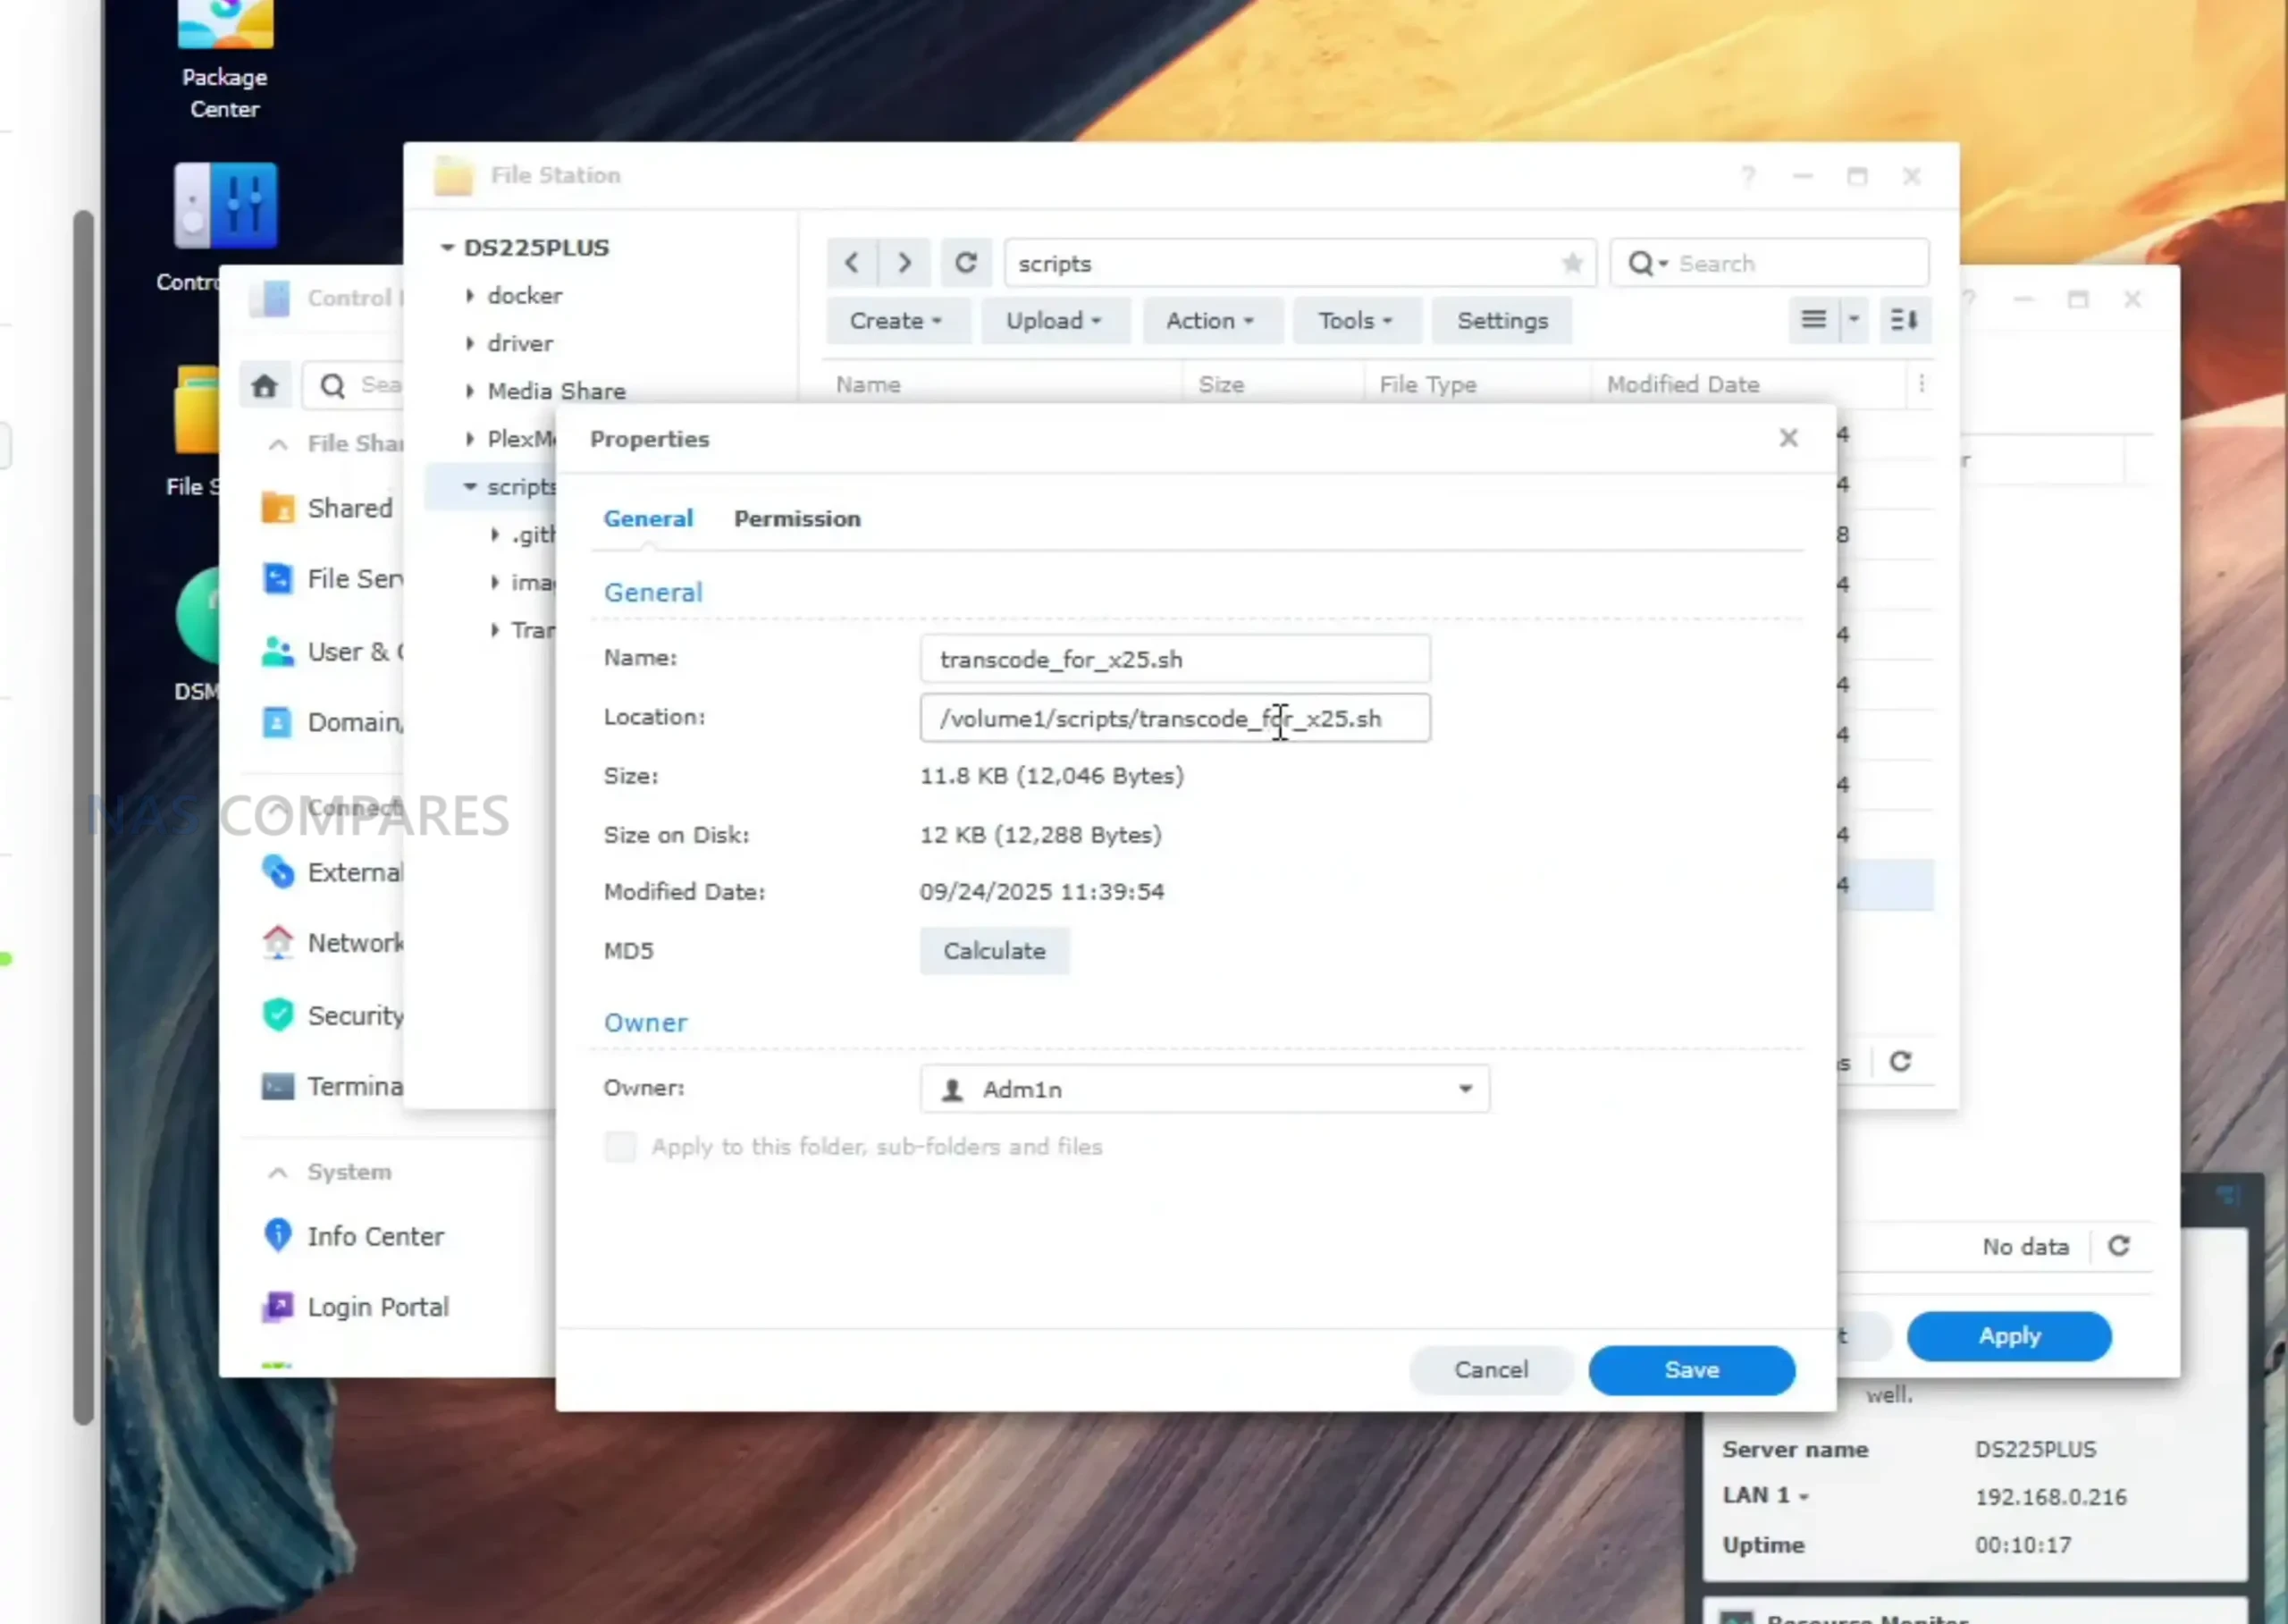Go forward in File Station navigation
The width and height of the screenshot is (2288, 1624).
point(904,263)
